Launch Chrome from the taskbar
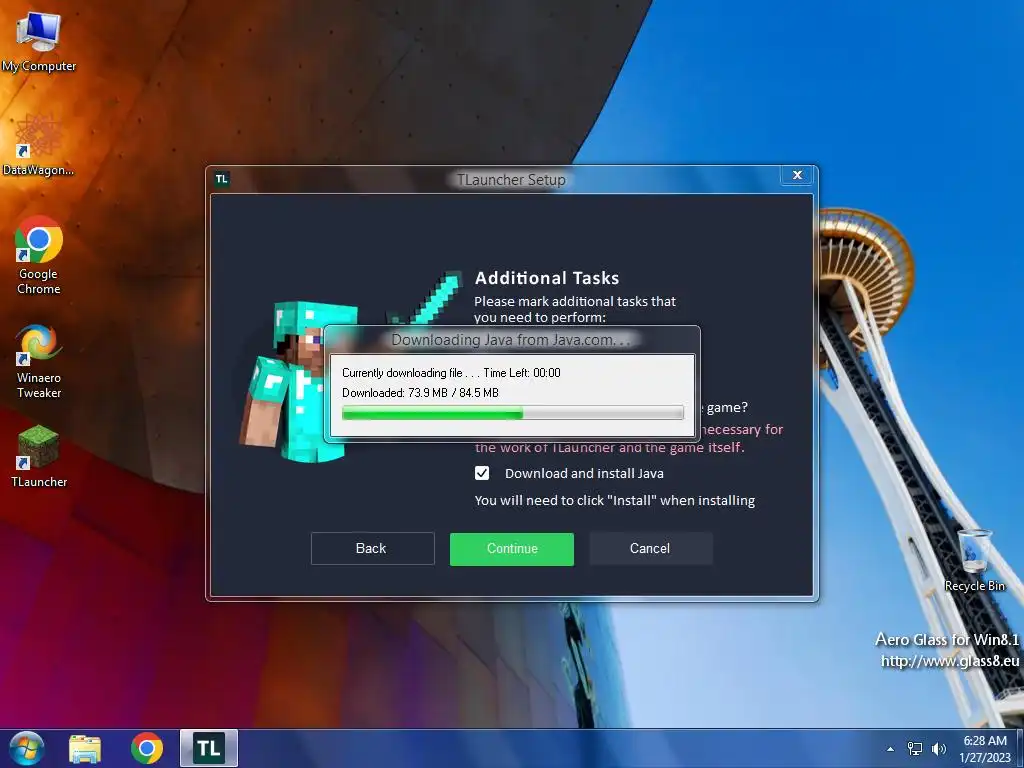The image size is (1024, 768). (147, 748)
